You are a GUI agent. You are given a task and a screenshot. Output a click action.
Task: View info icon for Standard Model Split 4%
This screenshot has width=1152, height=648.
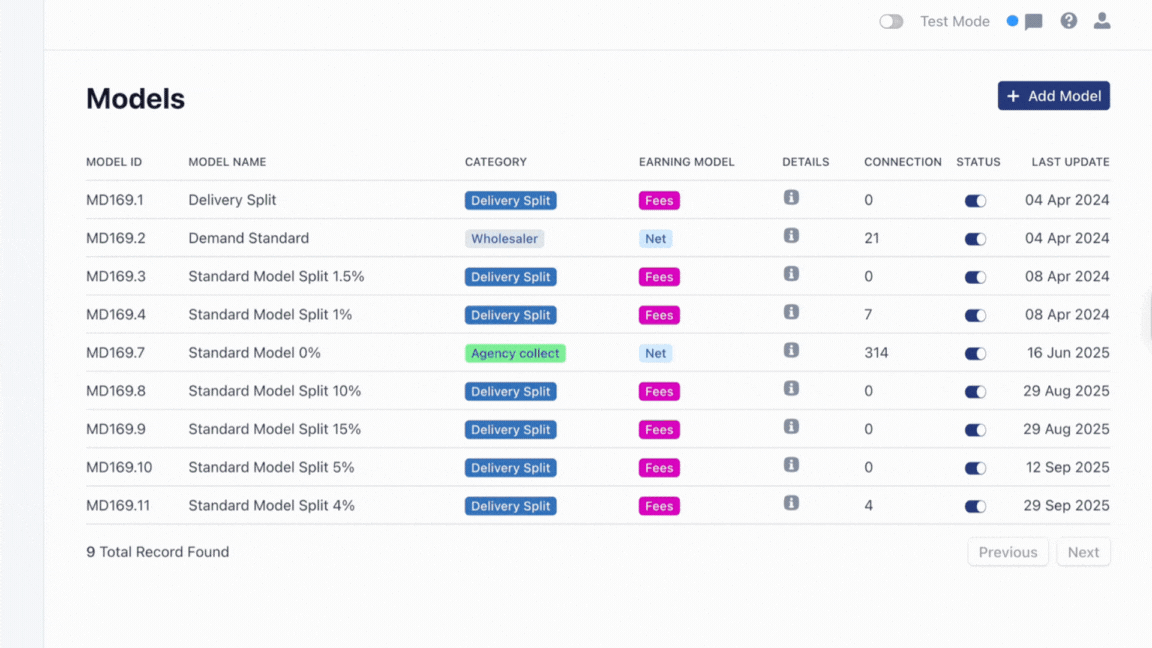pyautogui.click(x=791, y=503)
